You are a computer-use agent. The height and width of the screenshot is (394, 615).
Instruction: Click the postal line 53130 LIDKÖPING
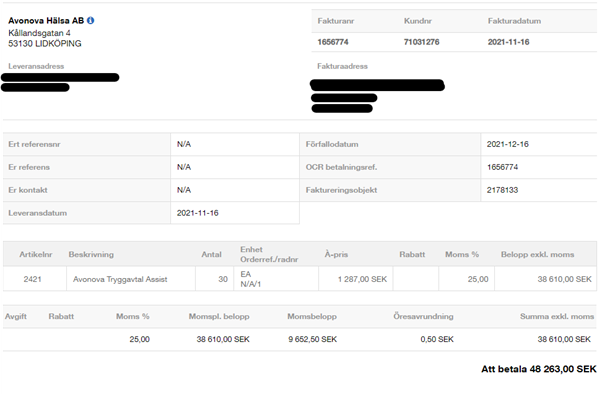(45, 44)
